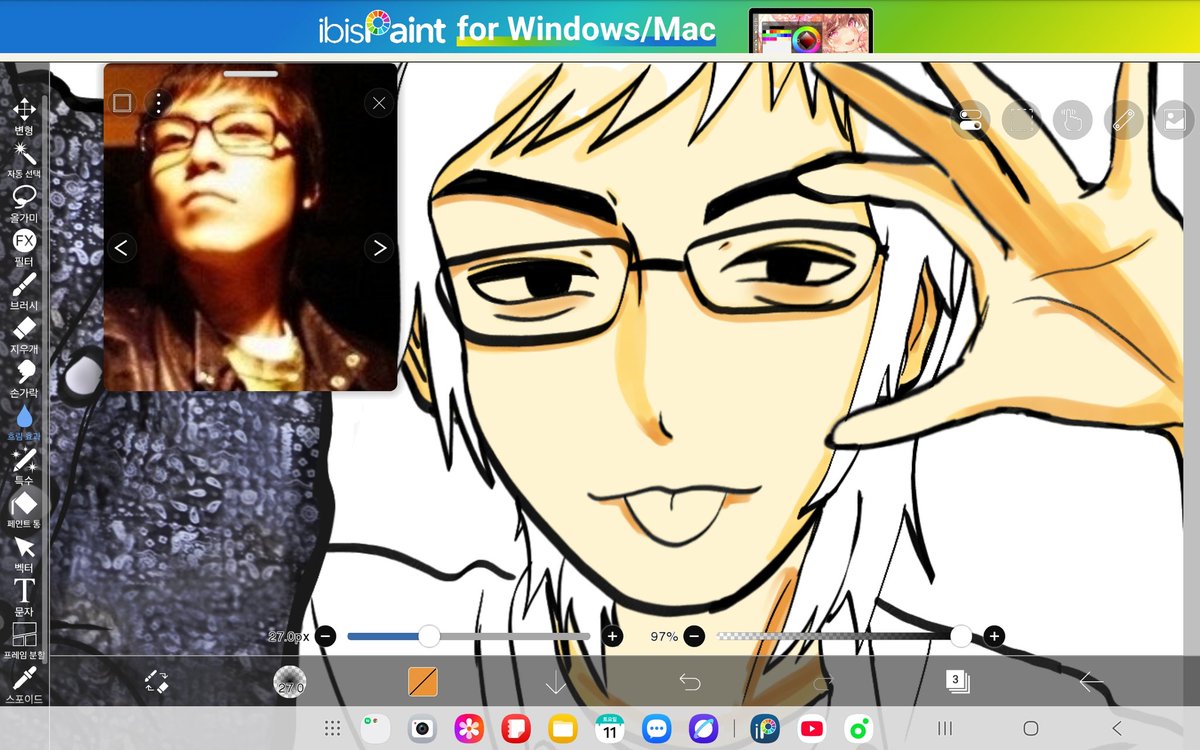Toggle the stabilizer switch icon
Viewport: 1200px width, 750px height.
coord(970,121)
